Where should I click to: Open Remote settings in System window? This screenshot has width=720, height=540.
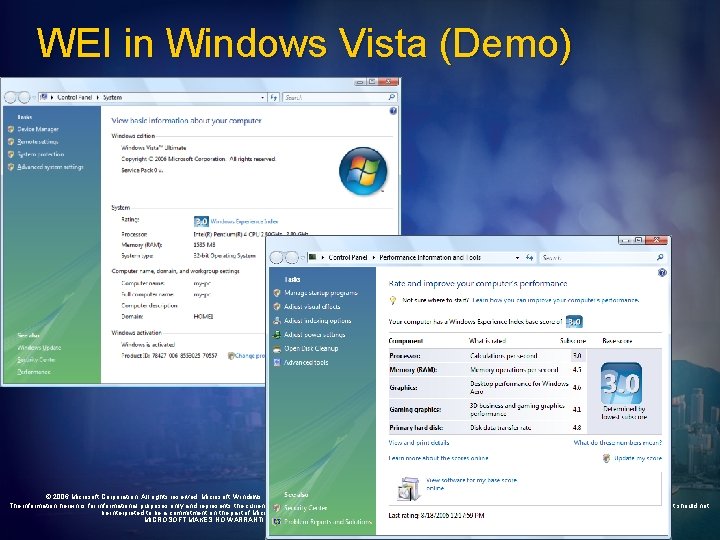pos(38,141)
